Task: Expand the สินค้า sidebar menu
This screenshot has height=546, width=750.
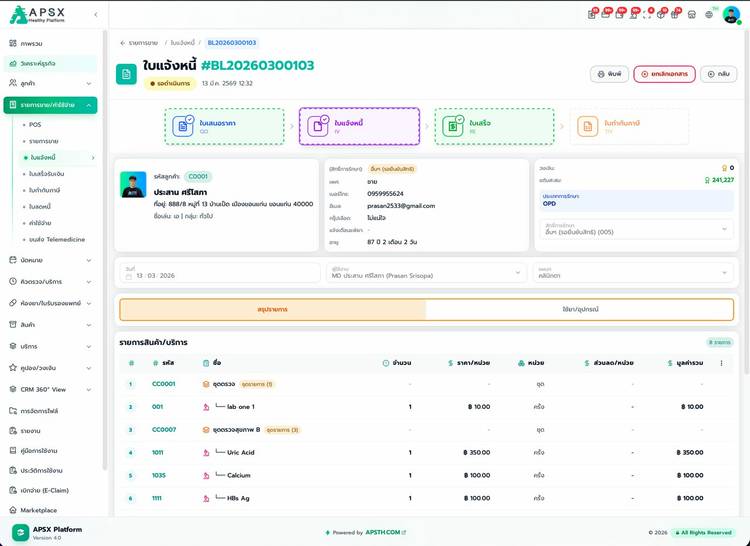Action: (52, 325)
